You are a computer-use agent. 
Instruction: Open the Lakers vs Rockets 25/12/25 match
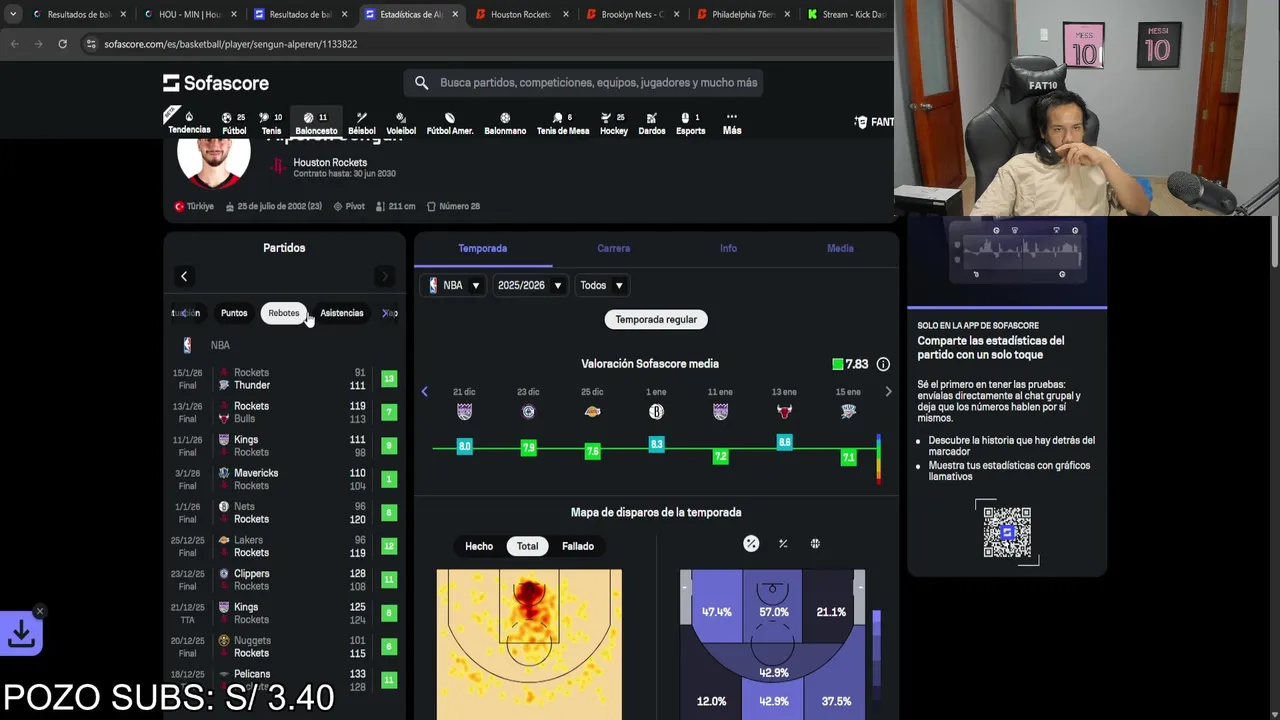pyautogui.click(x=284, y=546)
